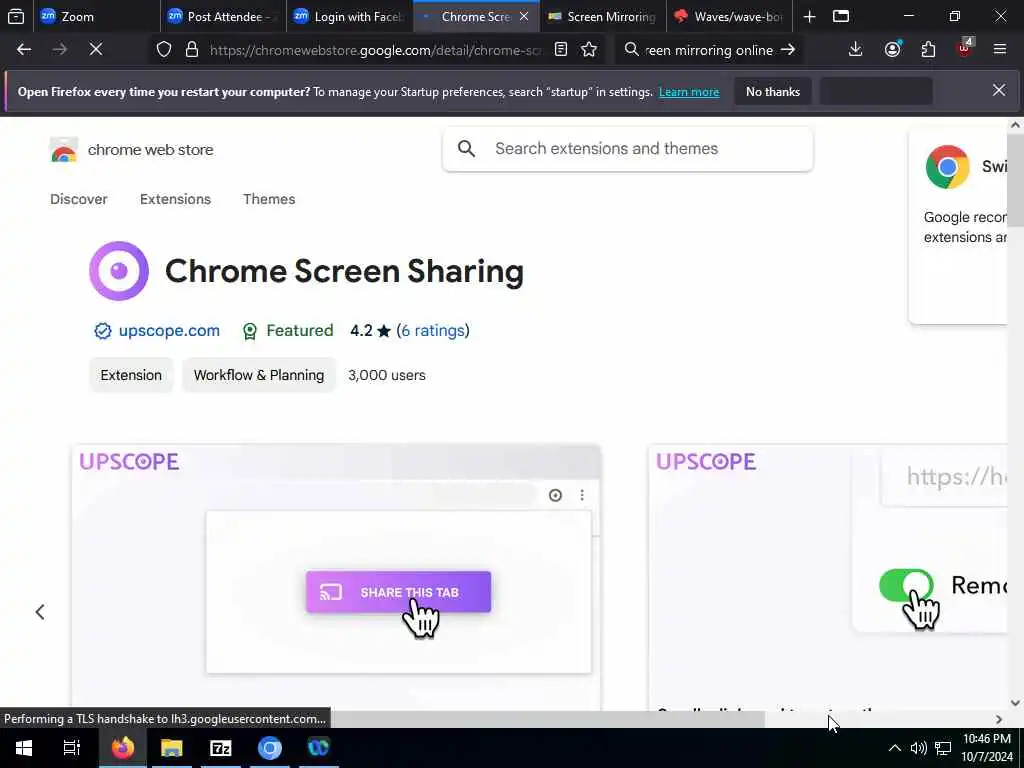Close the Chrome Screen Sharing tab
Screen dimensions: 1024x768
pyautogui.click(x=524, y=16)
